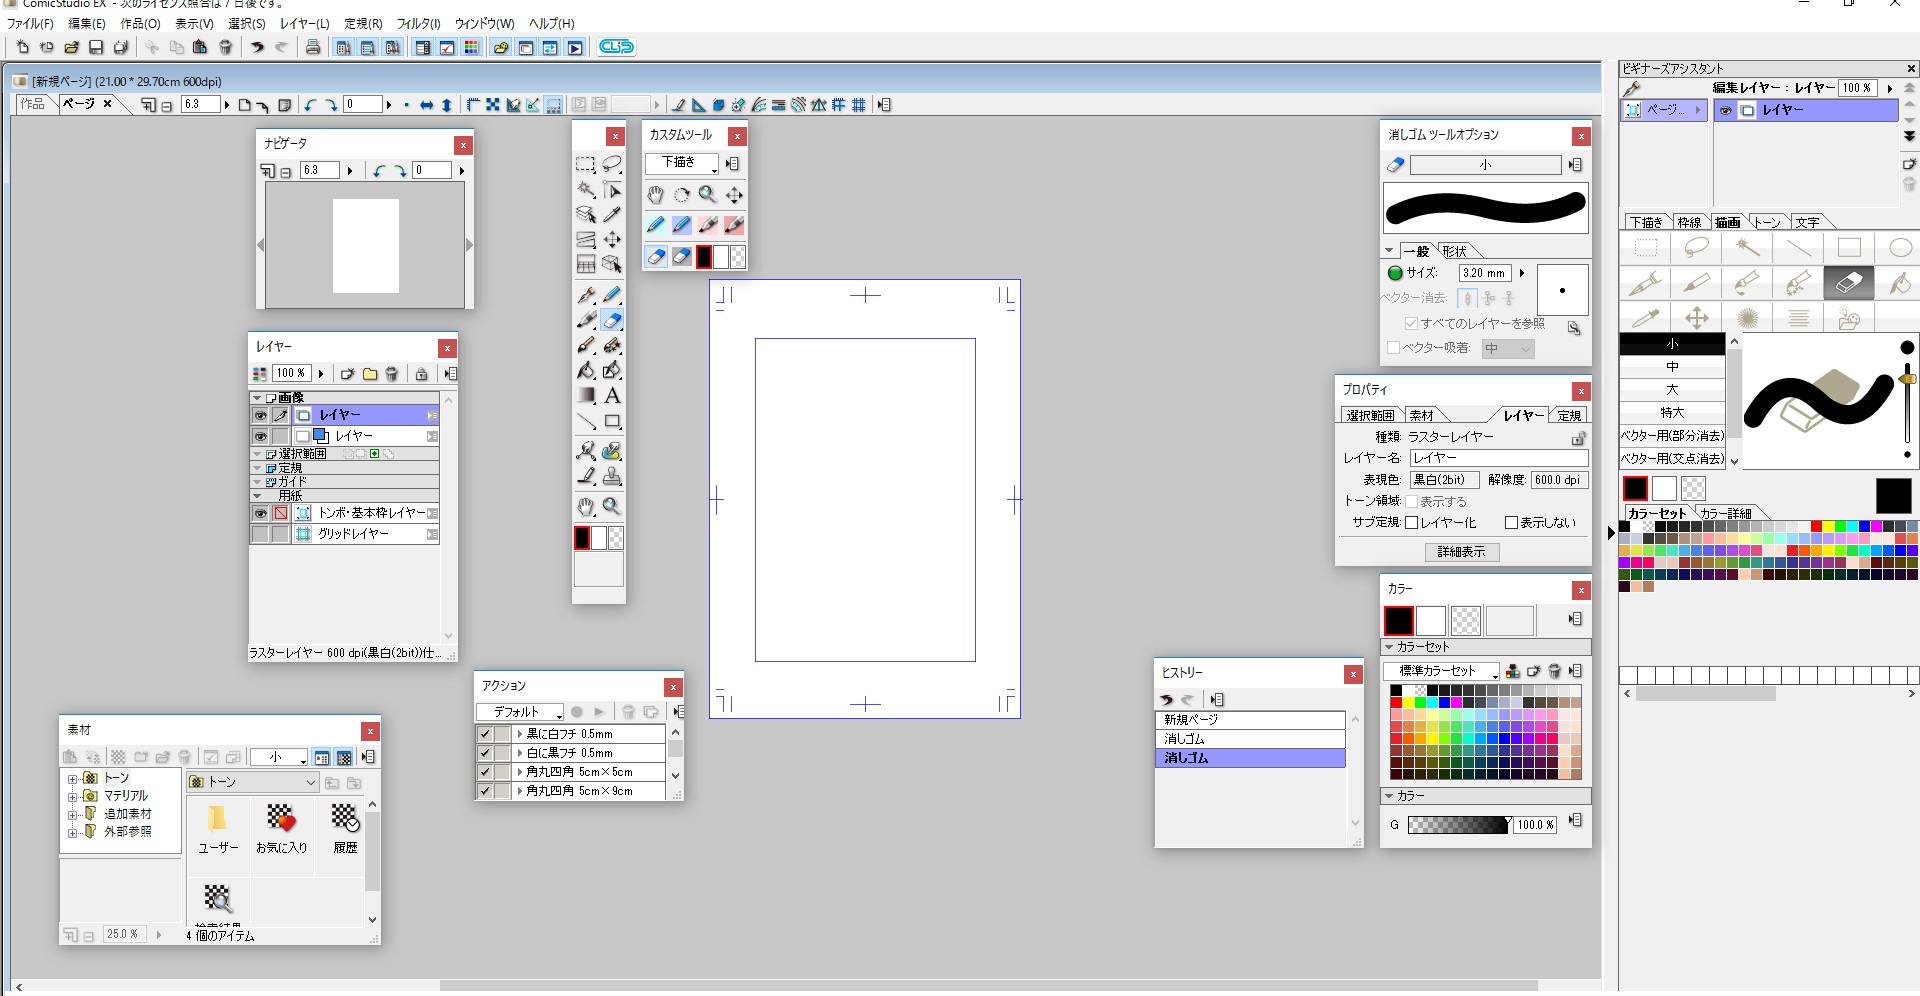Image resolution: width=1920 pixels, height=996 pixels.
Task: Click the 詳細表示 button
Action: pos(1461,552)
